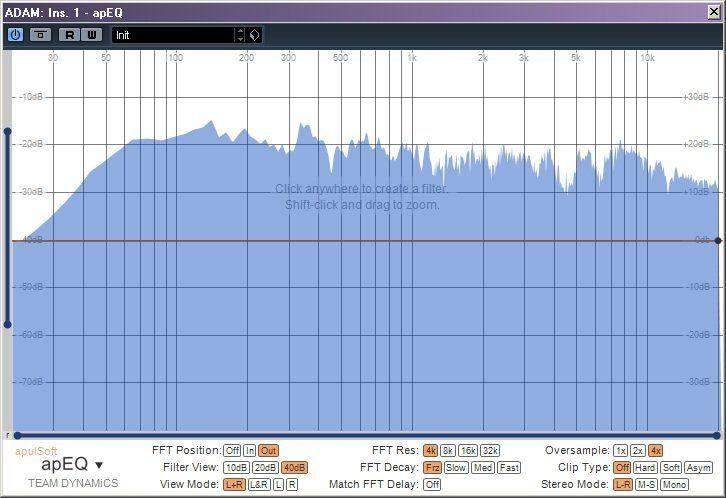The image size is (726, 498).
Task: Click the Read automation R button
Action: coord(69,34)
